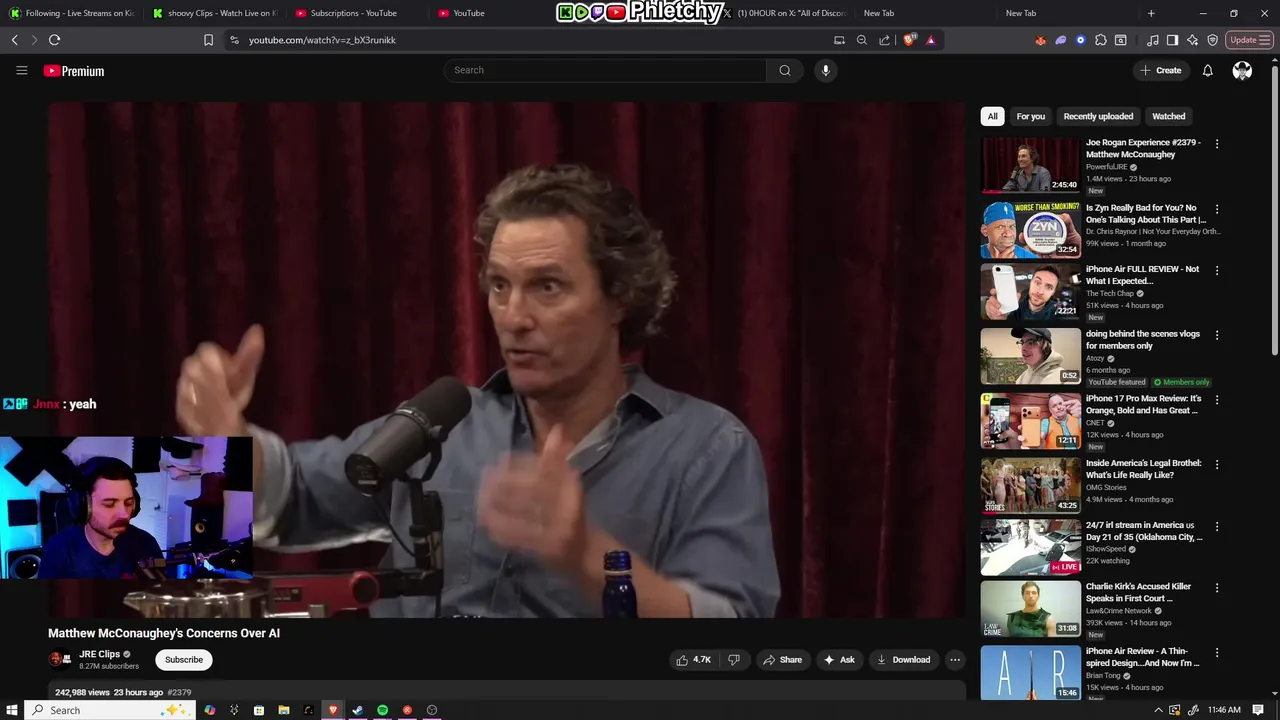
Task: Click the browser address bar URL
Action: pos(322,40)
